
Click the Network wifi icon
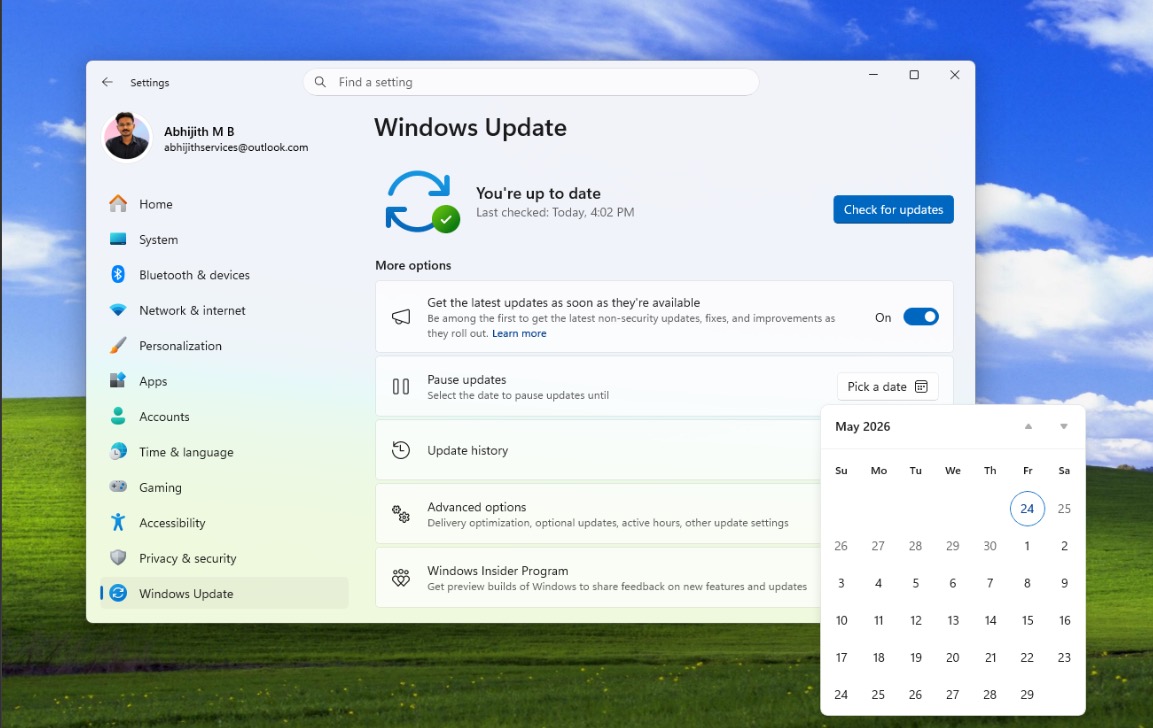(x=118, y=310)
